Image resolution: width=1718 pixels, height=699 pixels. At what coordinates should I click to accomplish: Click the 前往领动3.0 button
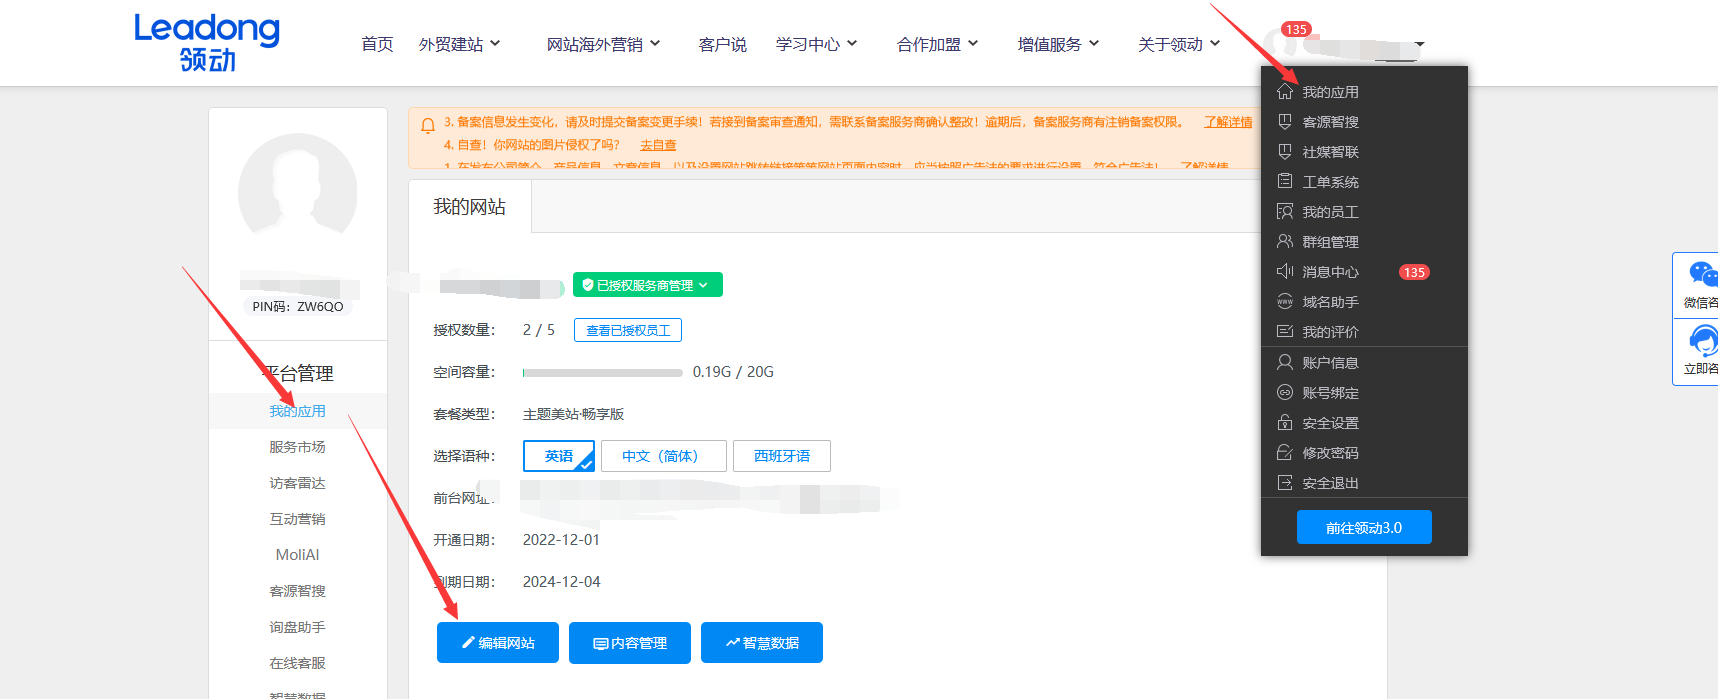[1364, 527]
